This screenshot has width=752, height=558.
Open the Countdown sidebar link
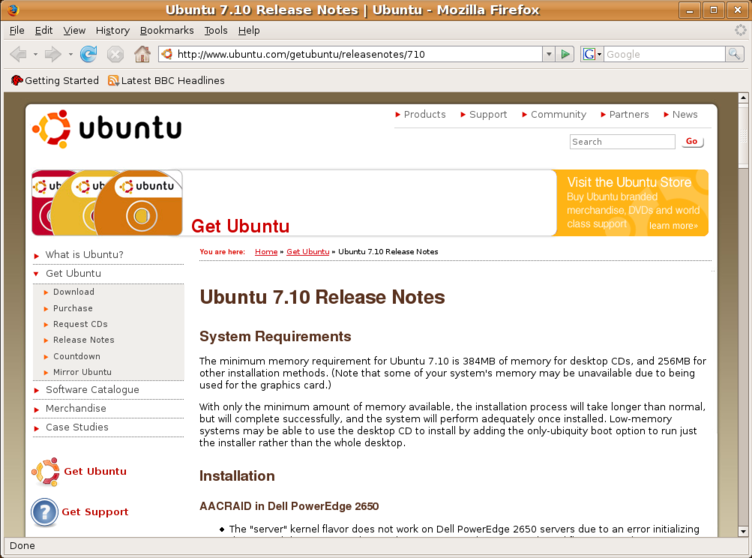(77, 356)
